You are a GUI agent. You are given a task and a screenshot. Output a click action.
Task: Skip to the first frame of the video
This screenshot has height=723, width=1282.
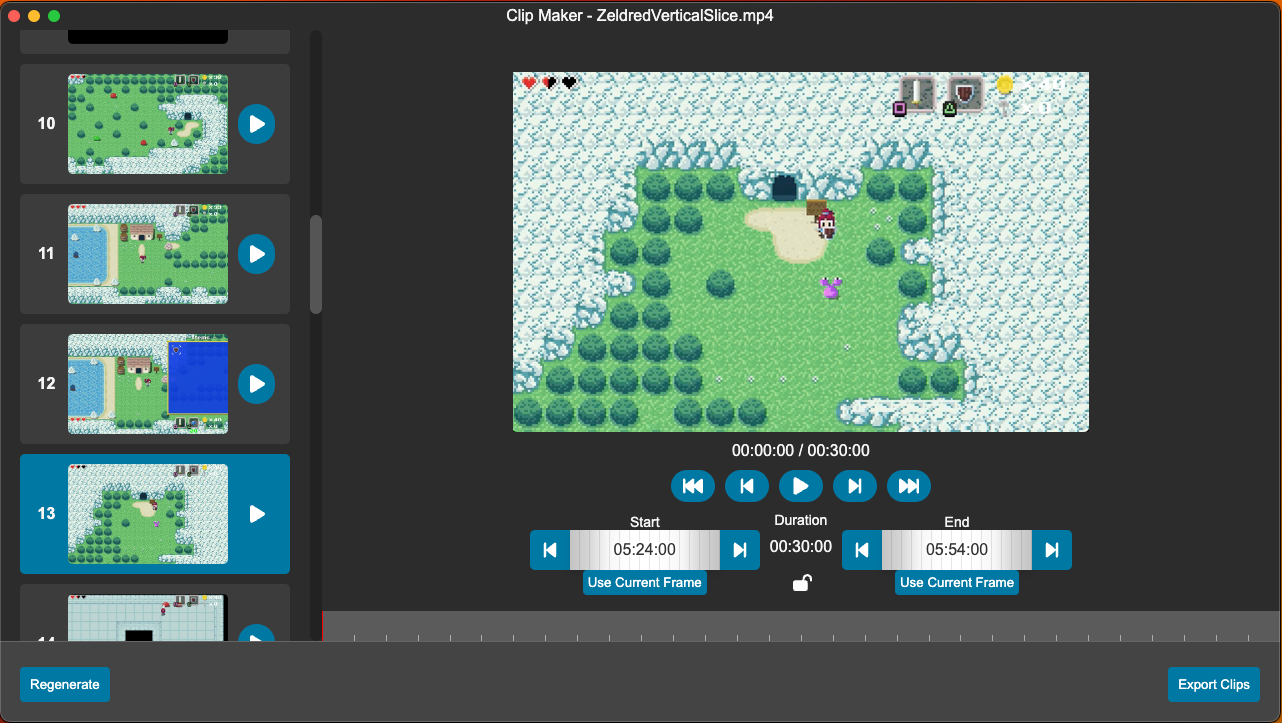(693, 486)
